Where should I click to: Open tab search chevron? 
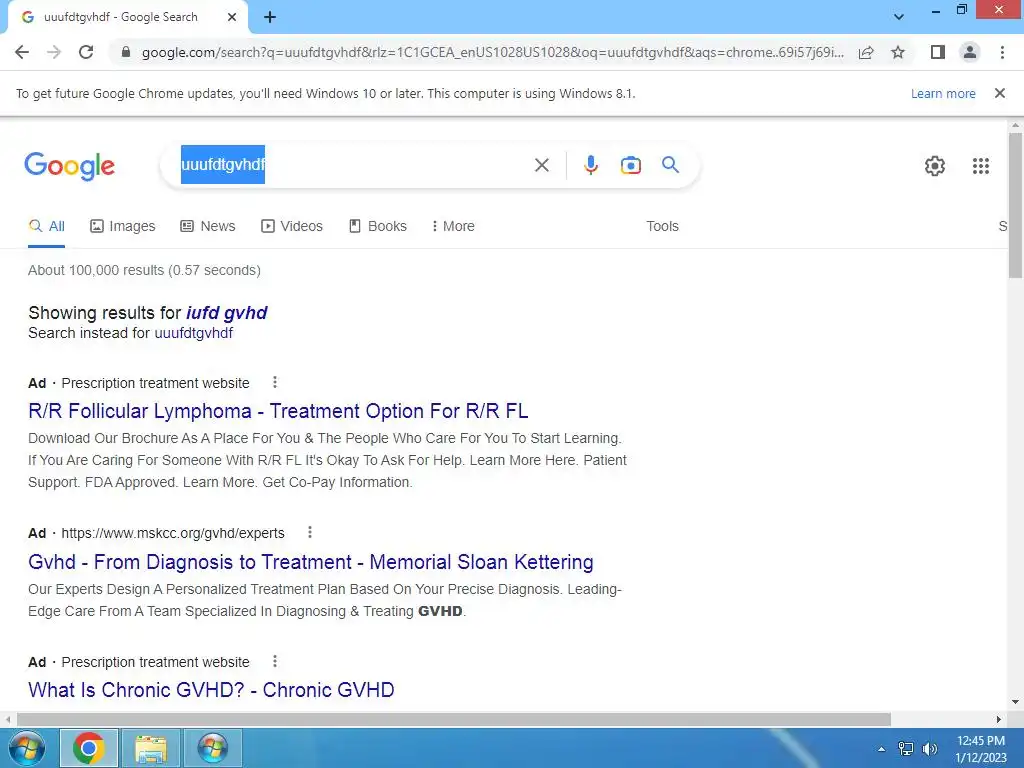(x=899, y=17)
